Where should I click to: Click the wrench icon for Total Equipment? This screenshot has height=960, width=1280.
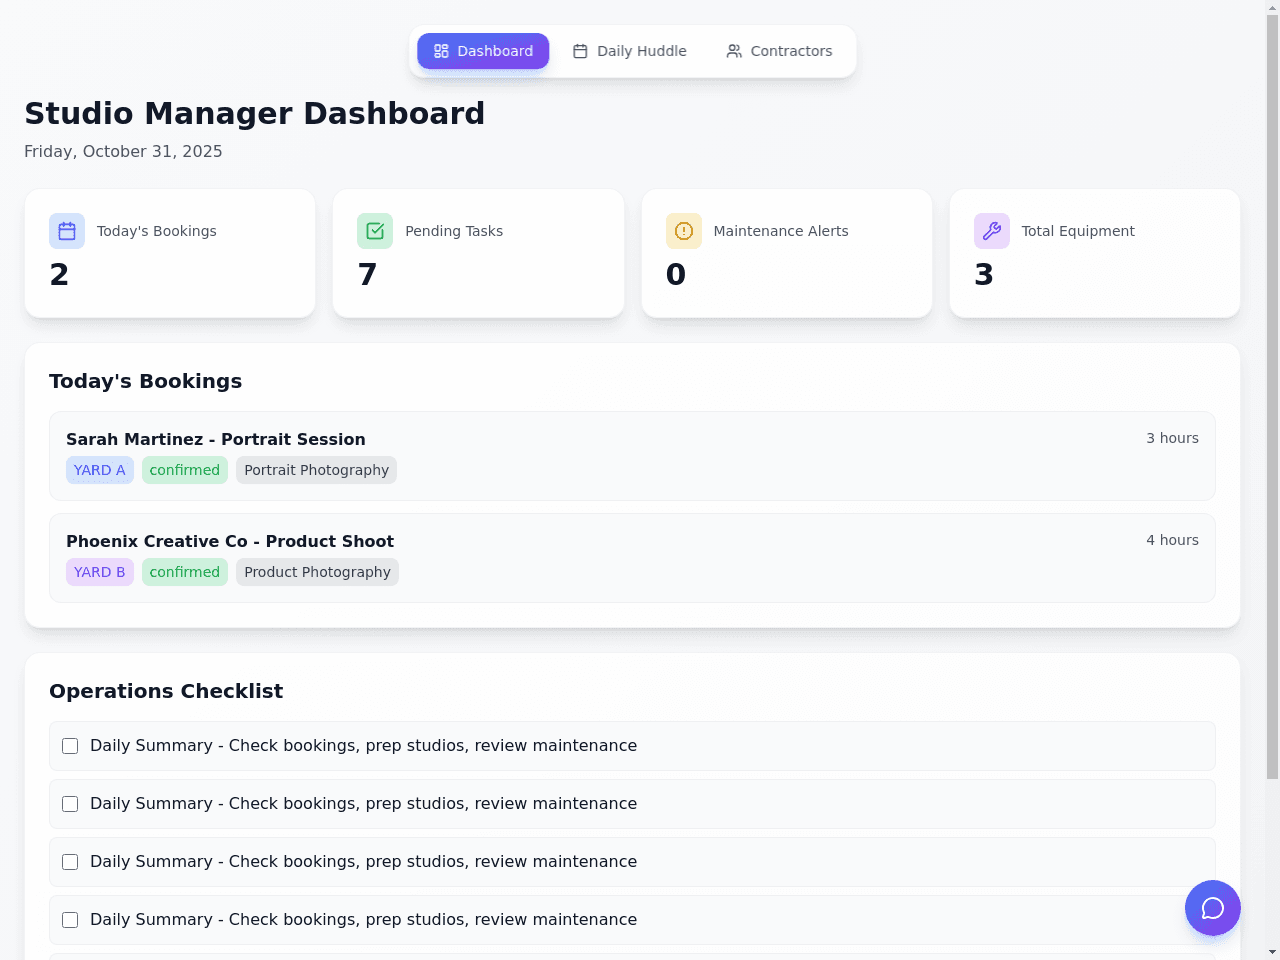(x=992, y=231)
